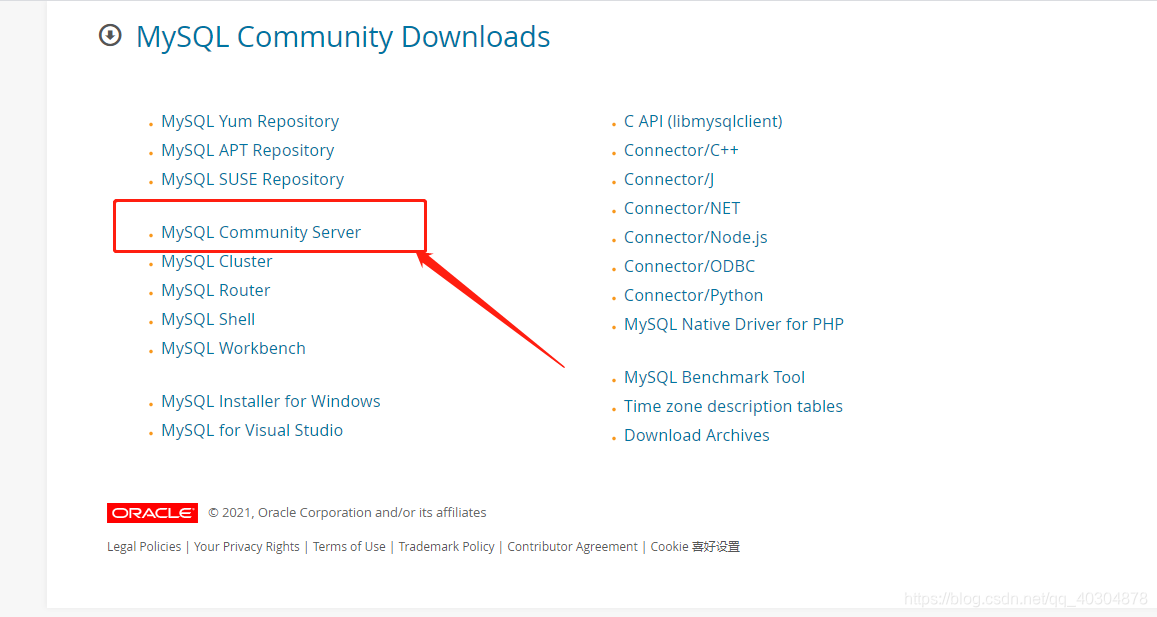Visit the Download Archives page

[697, 435]
